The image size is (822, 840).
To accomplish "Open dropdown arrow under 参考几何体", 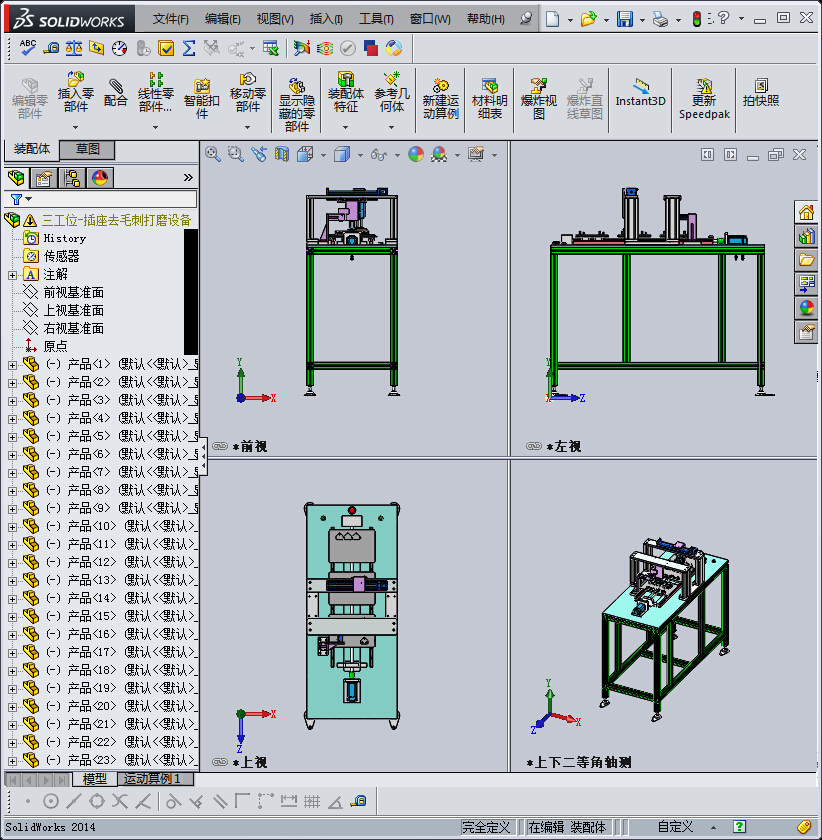I will 391,128.
